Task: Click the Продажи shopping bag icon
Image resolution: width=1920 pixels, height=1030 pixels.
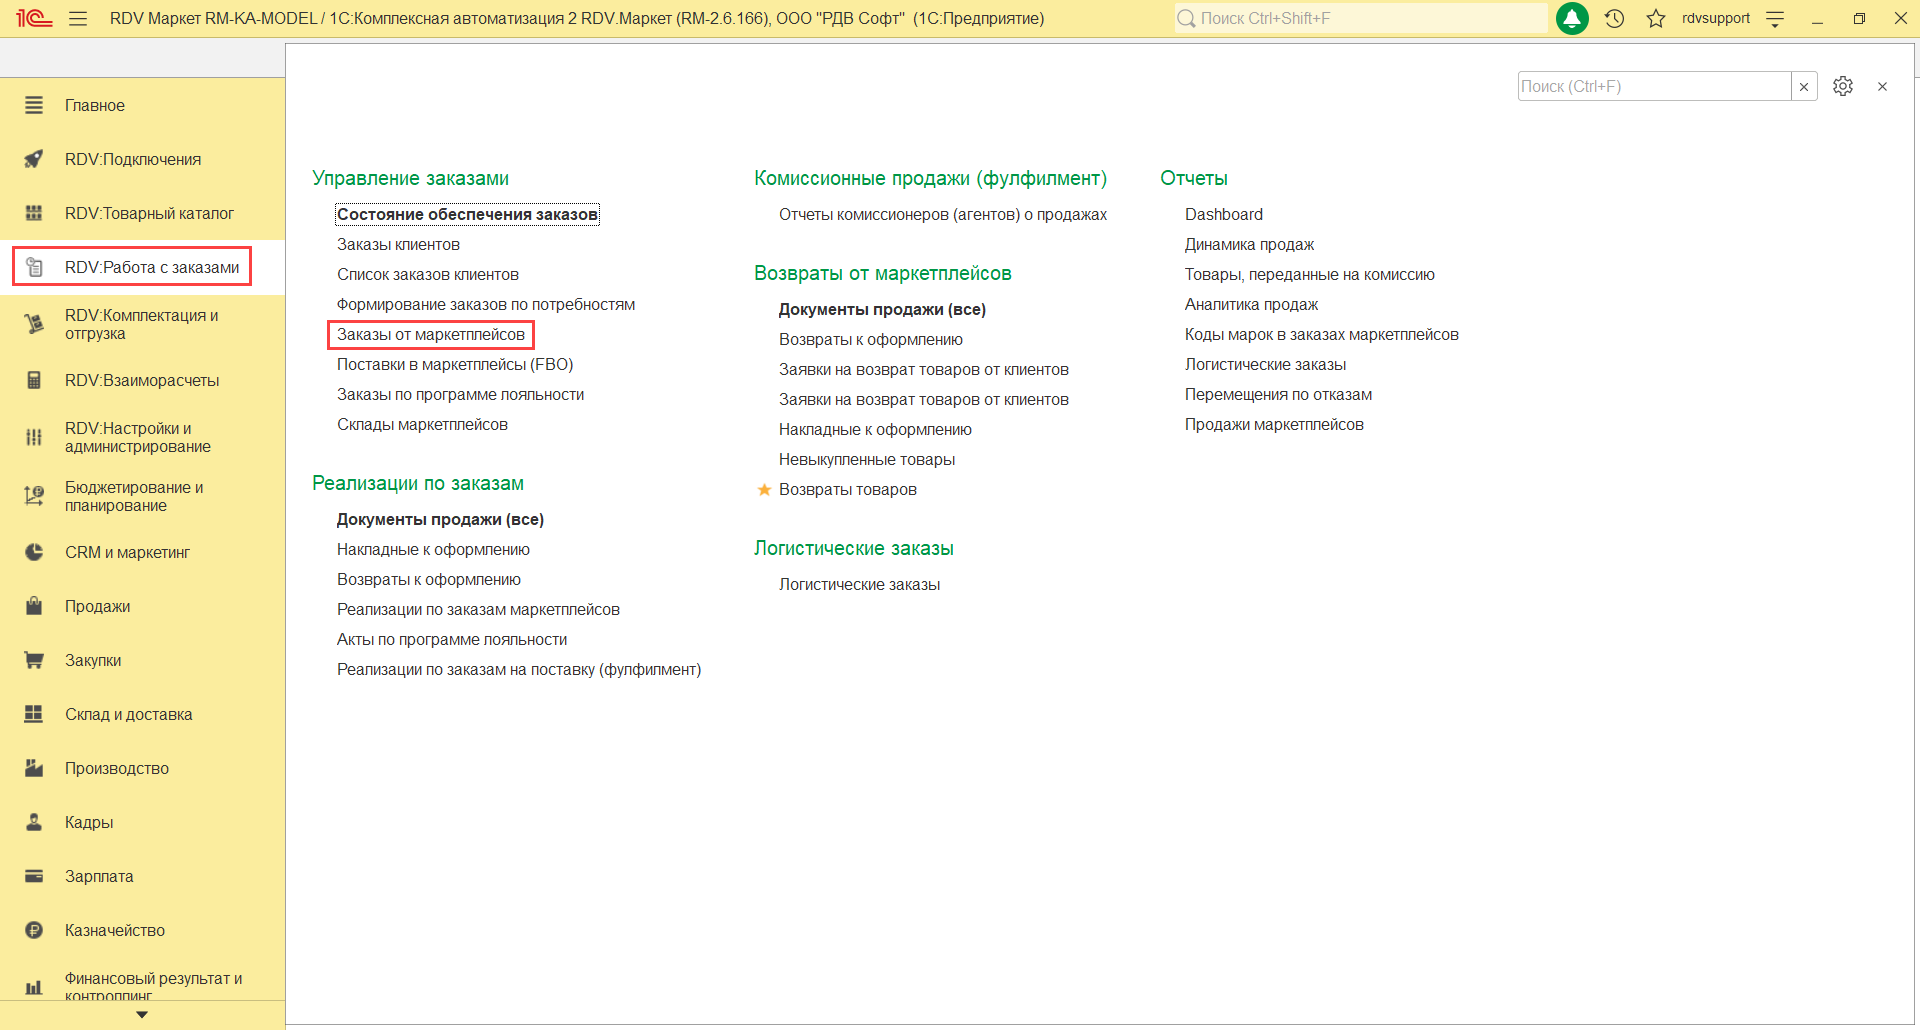Action: pyautogui.click(x=34, y=606)
